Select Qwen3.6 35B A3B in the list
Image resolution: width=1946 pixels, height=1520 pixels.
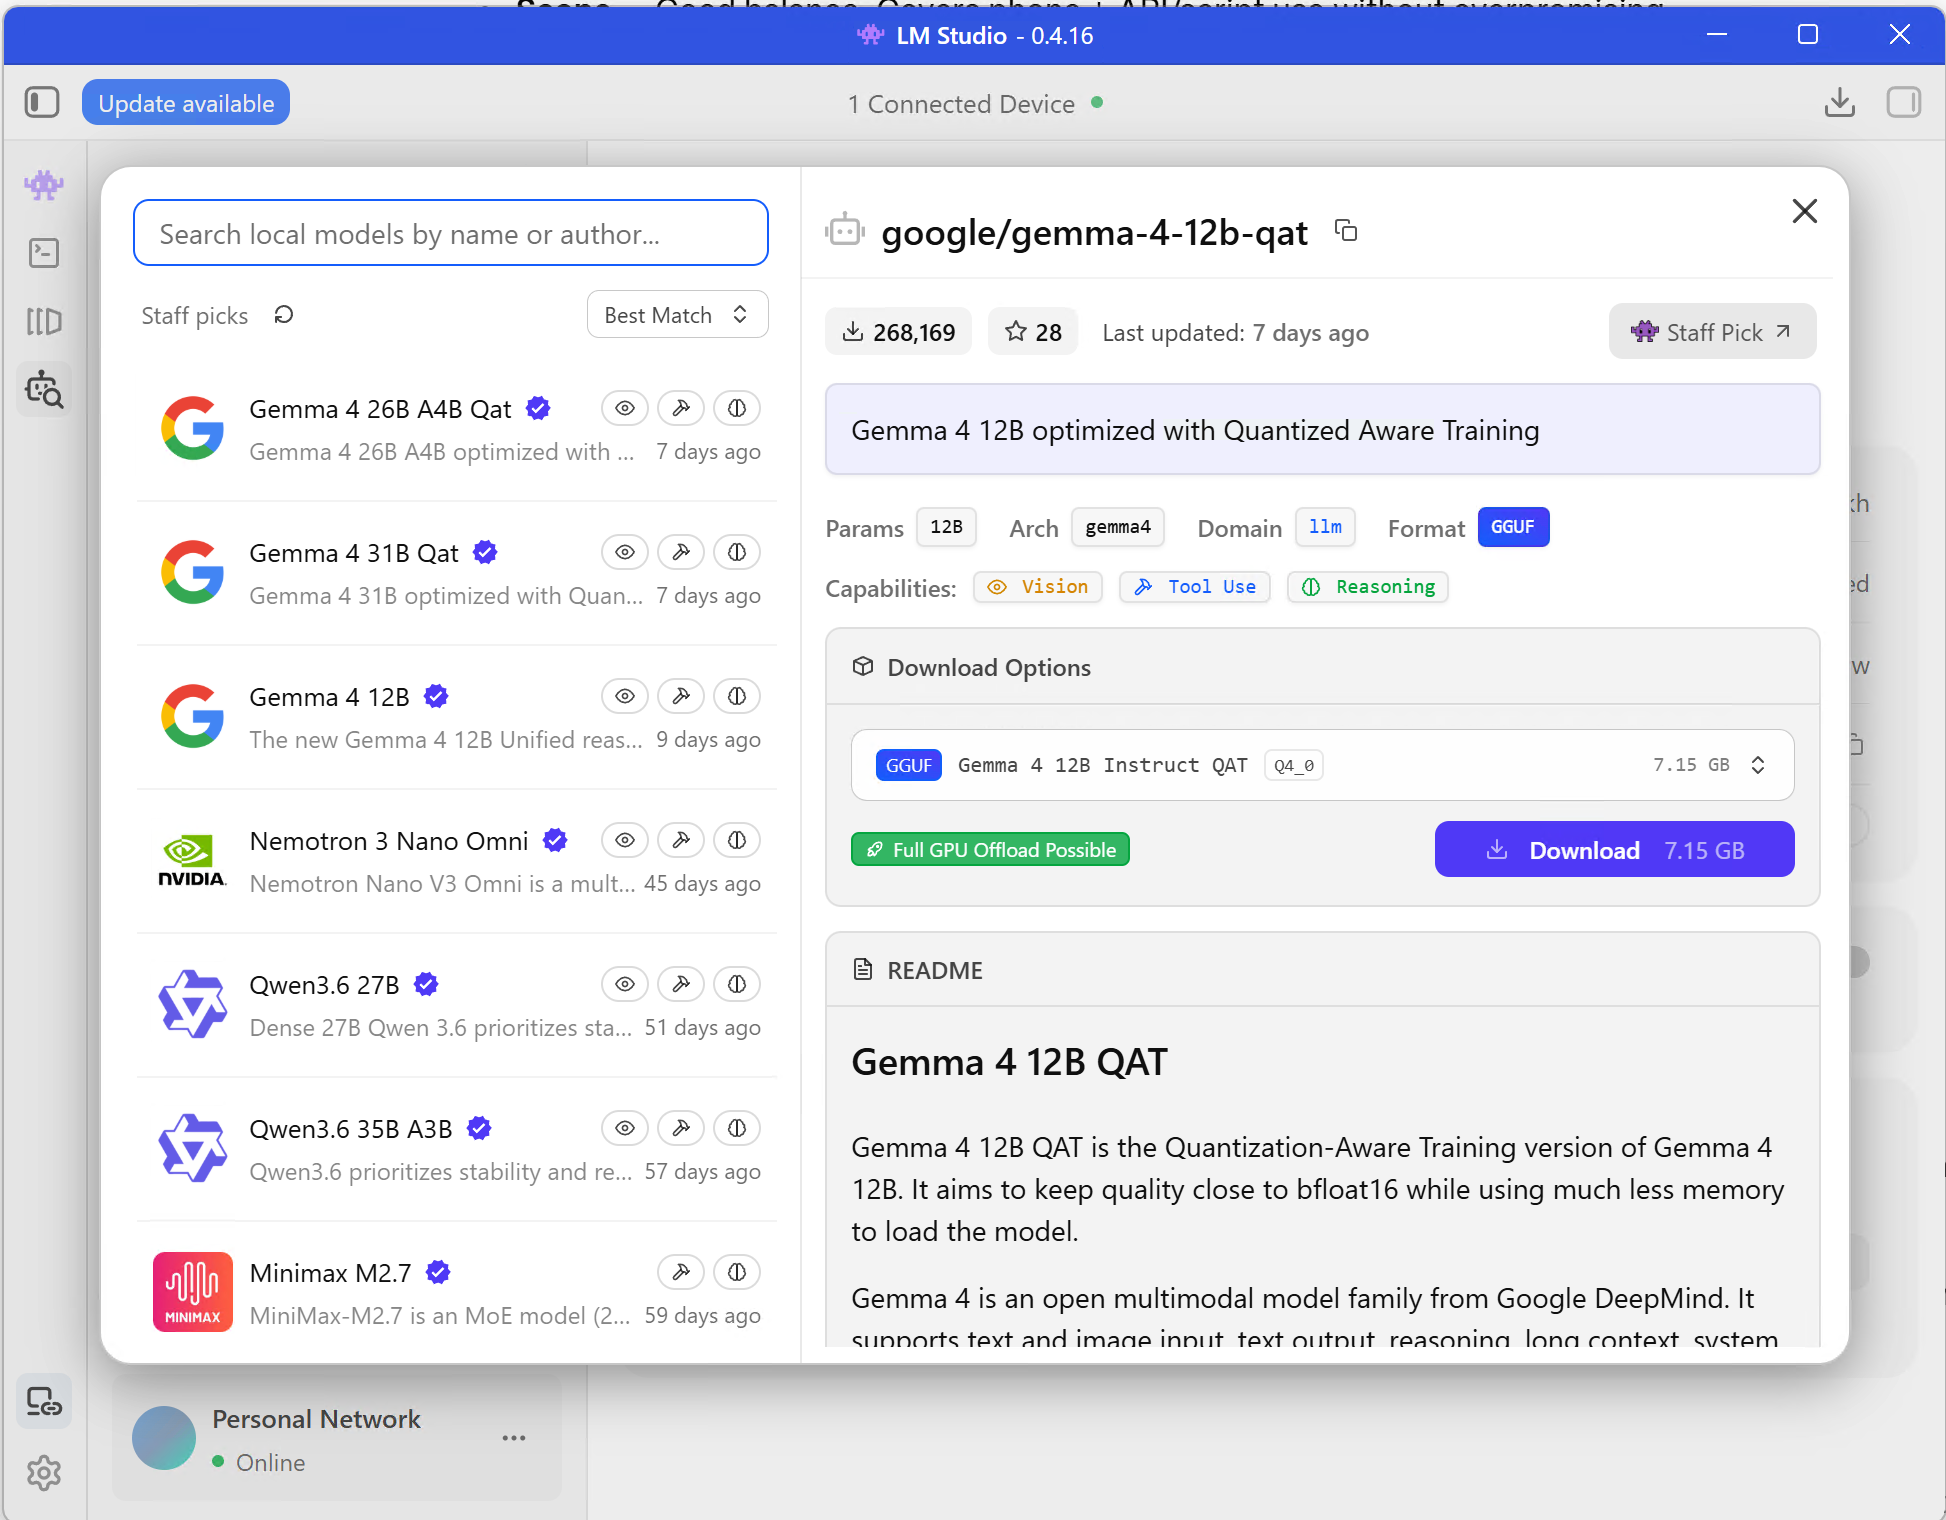point(457,1150)
